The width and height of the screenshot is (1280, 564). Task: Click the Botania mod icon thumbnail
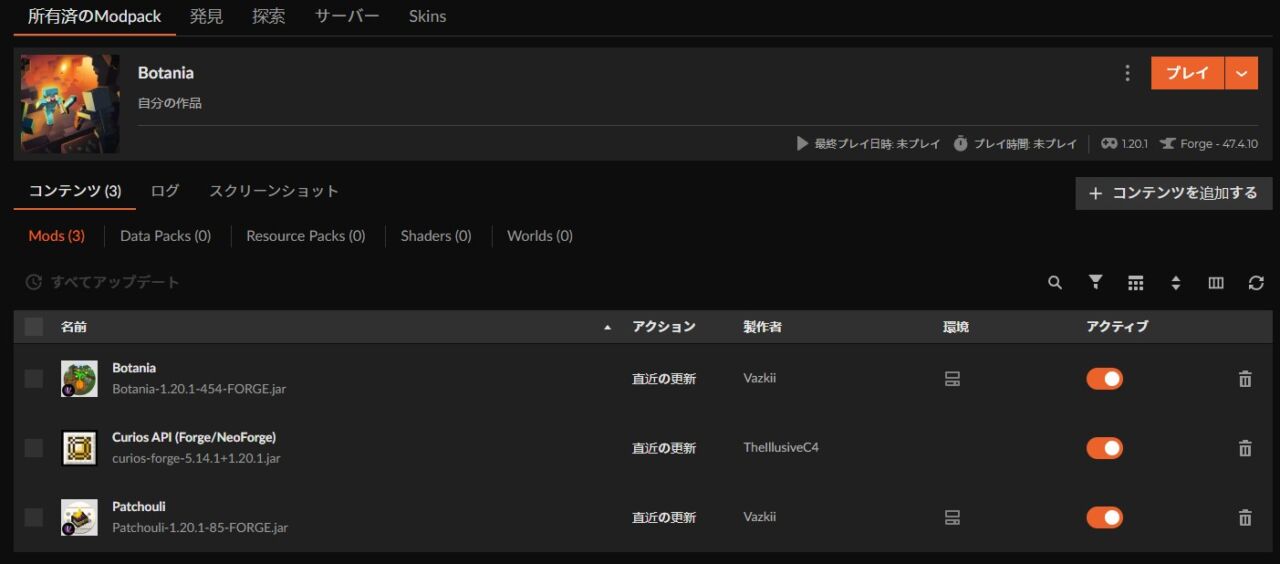coord(79,379)
